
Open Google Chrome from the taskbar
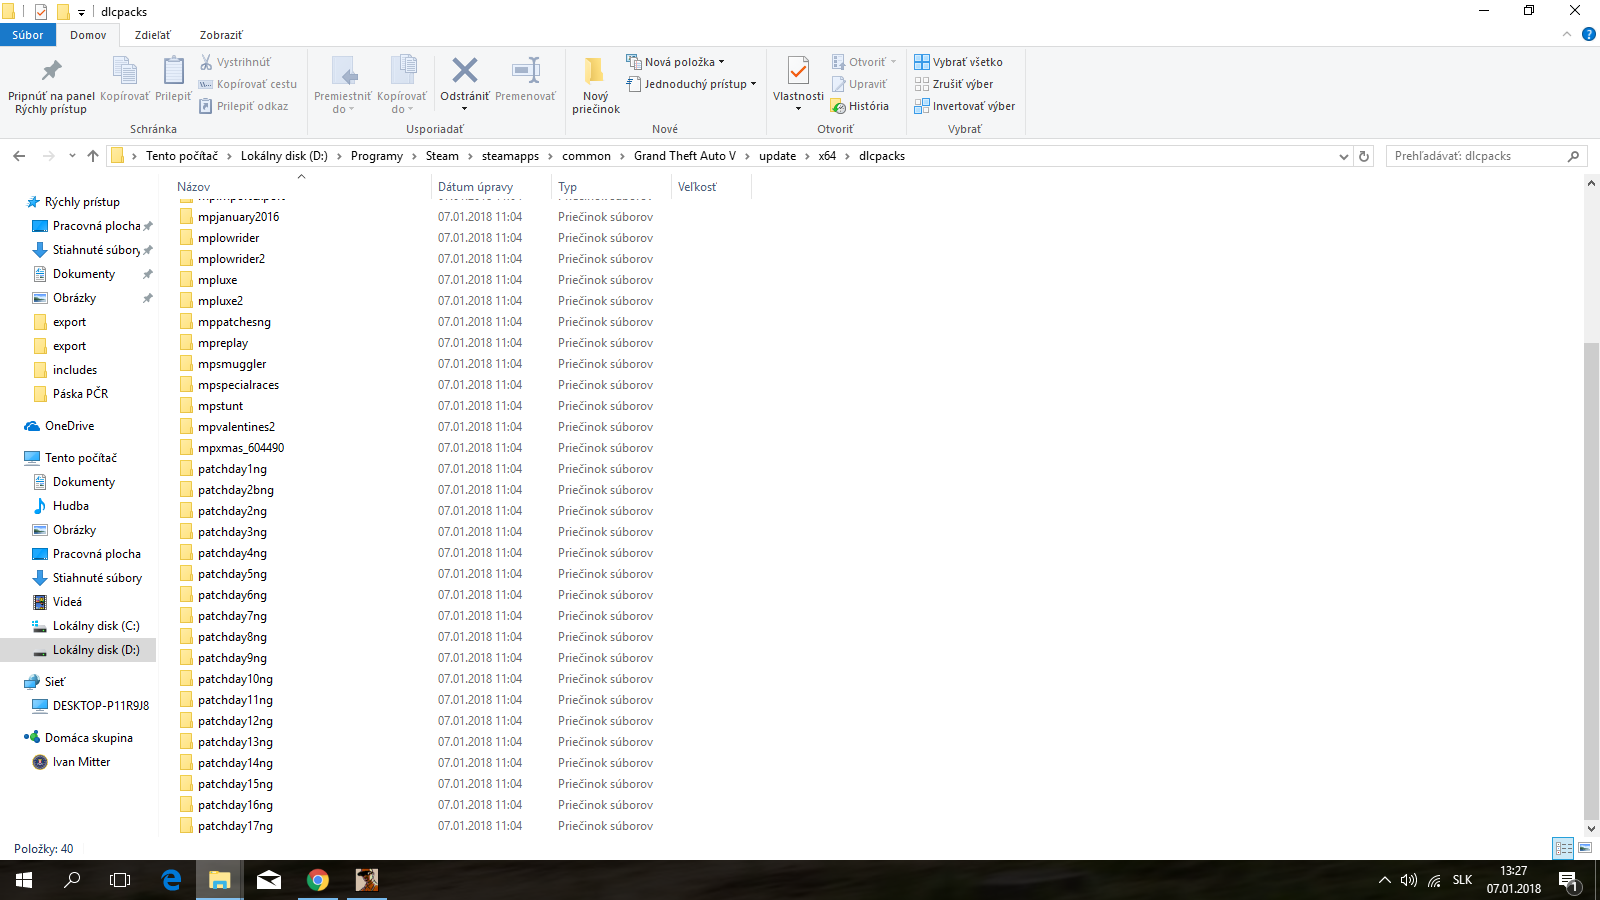[318, 880]
